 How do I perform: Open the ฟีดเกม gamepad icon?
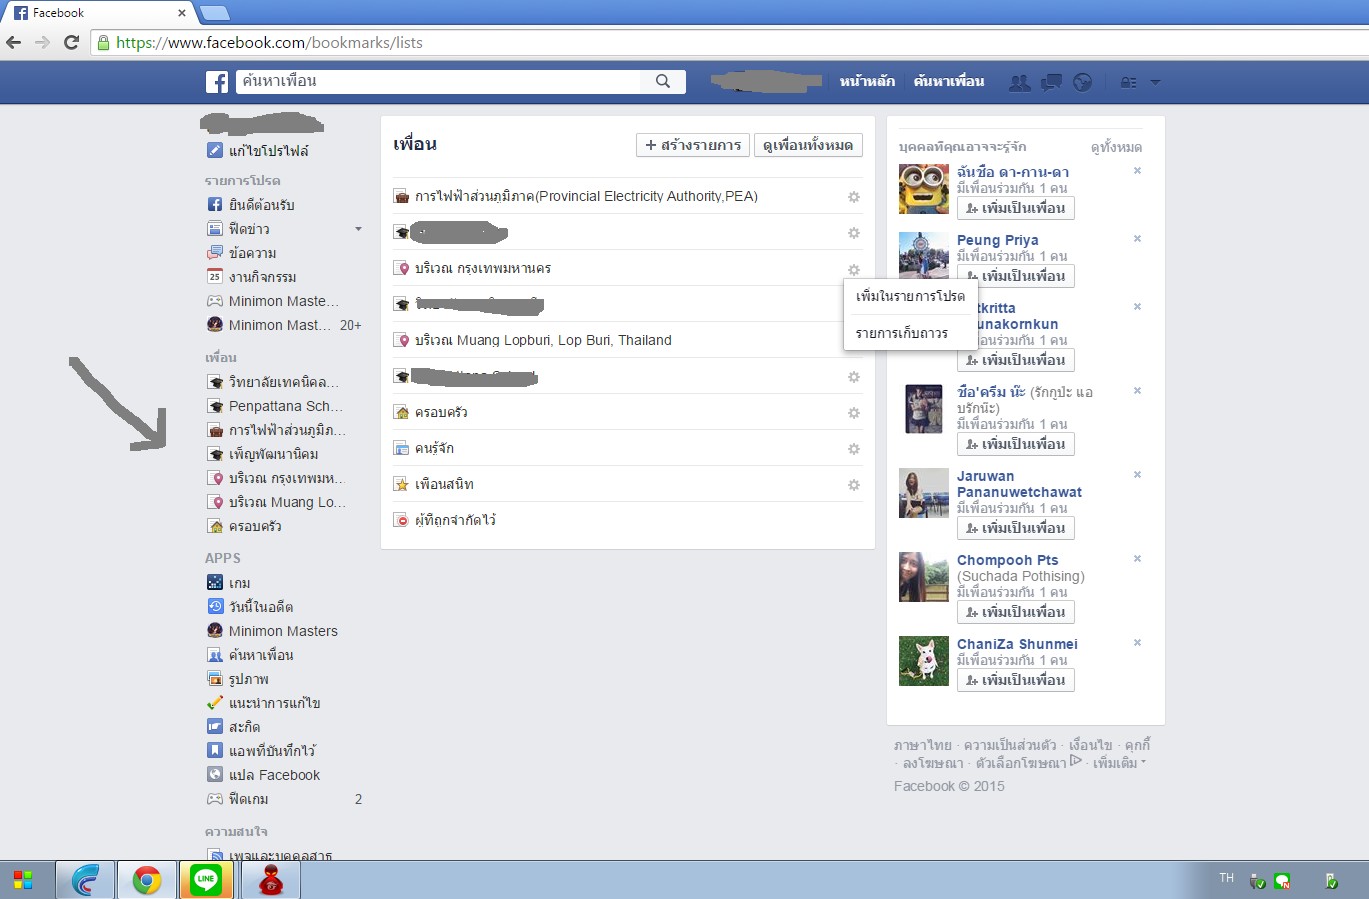tap(214, 799)
